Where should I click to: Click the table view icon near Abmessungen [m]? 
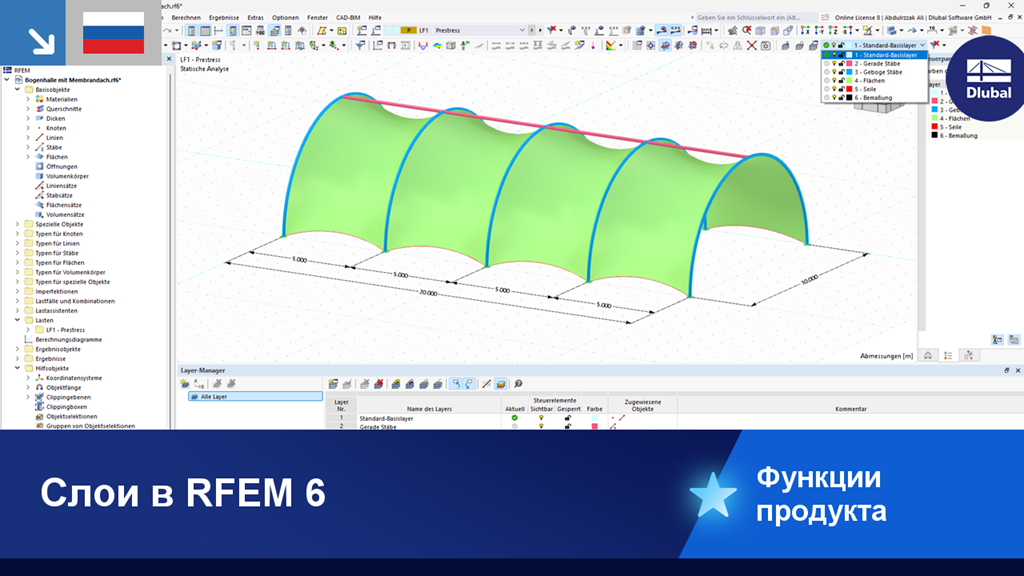948,355
